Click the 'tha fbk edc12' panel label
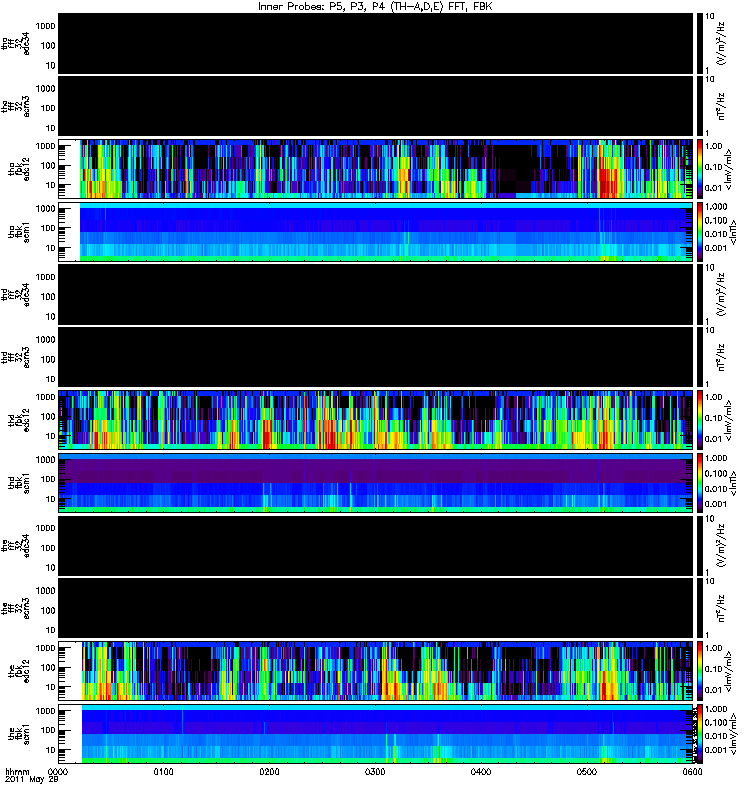750x800 pixels. [x=19, y=169]
